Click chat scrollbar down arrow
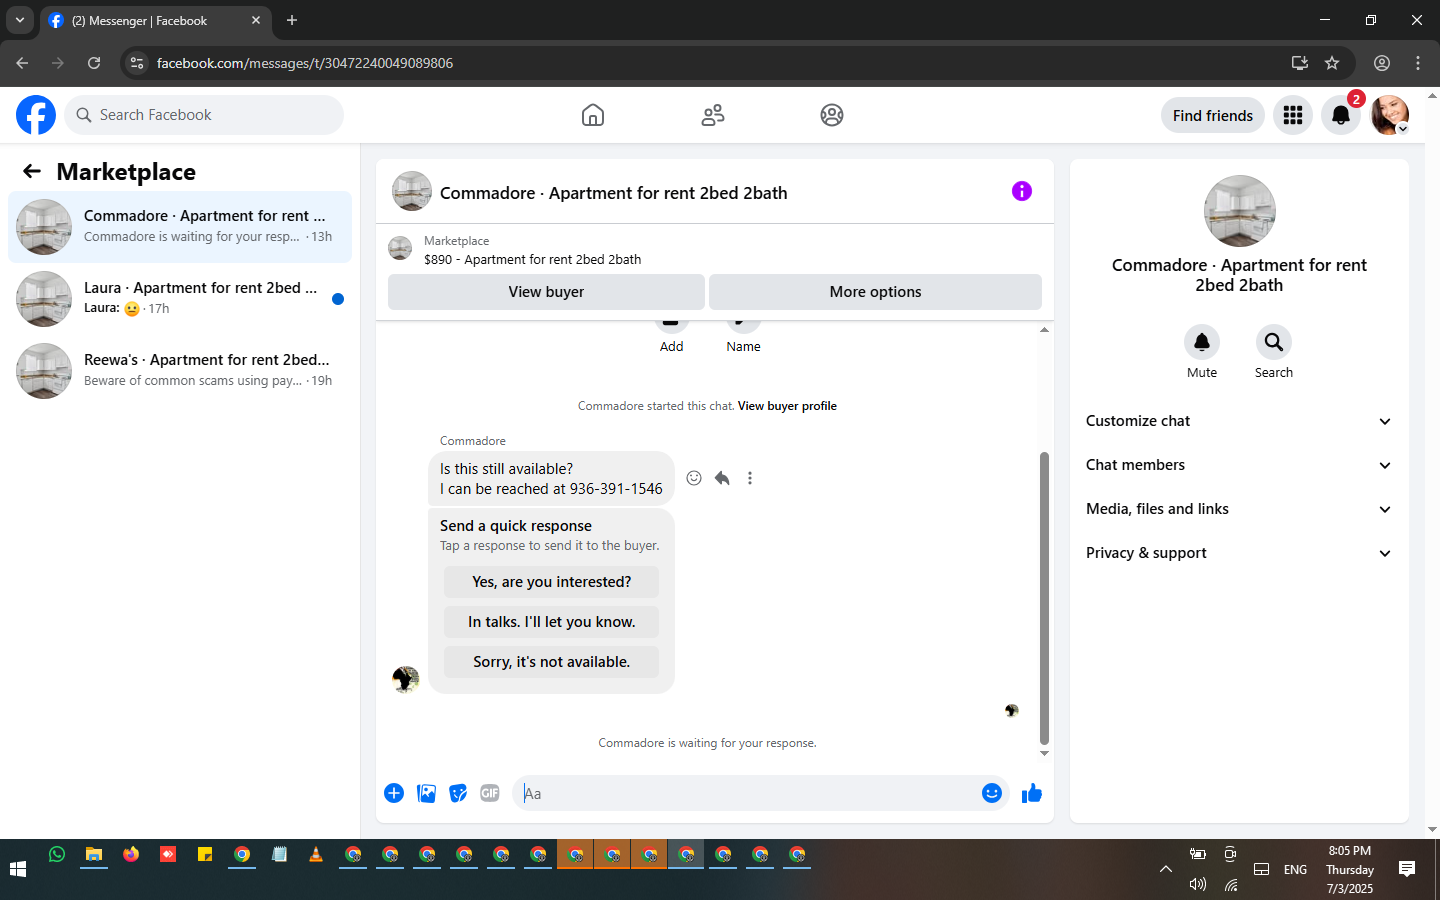Screen dimensions: 1440x900 tap(1044, 754)
